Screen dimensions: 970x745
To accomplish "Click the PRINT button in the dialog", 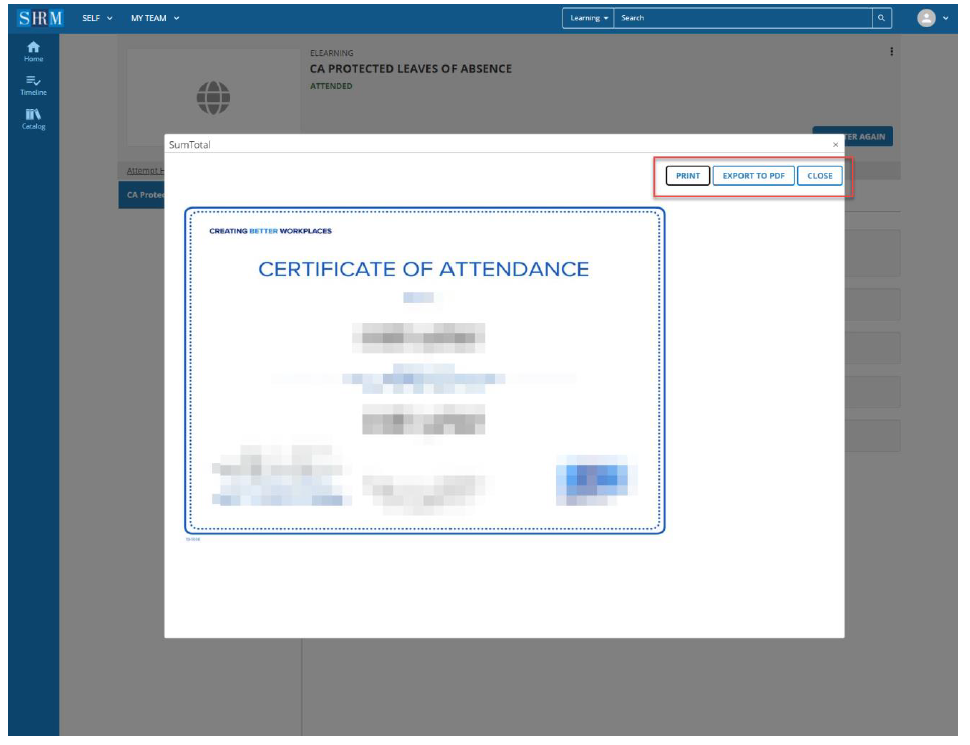I will tap(688, 176).
